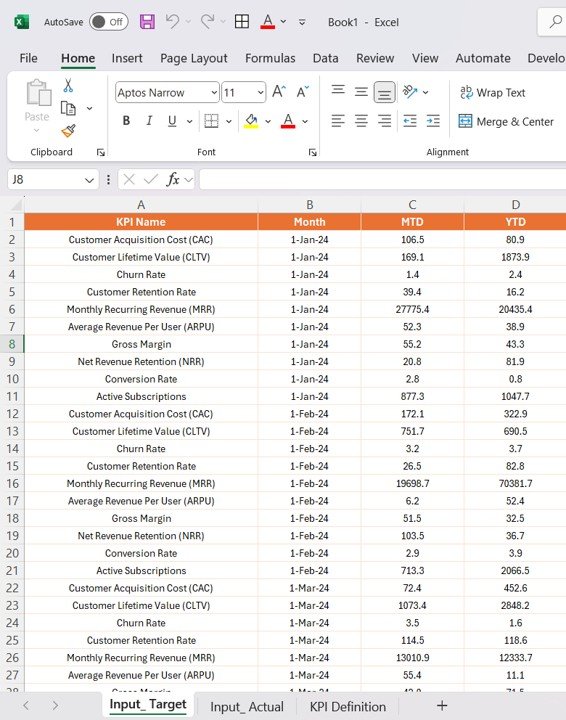The image size is (566, 720).
Task: Open the File tab
Action: (x=28, y=58)
